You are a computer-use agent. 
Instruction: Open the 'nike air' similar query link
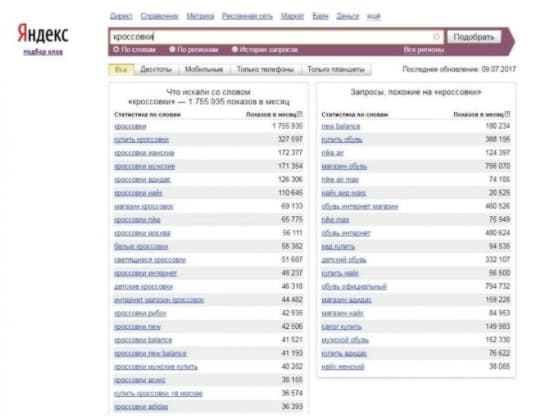pyautogui.click(x=333, y=153)
